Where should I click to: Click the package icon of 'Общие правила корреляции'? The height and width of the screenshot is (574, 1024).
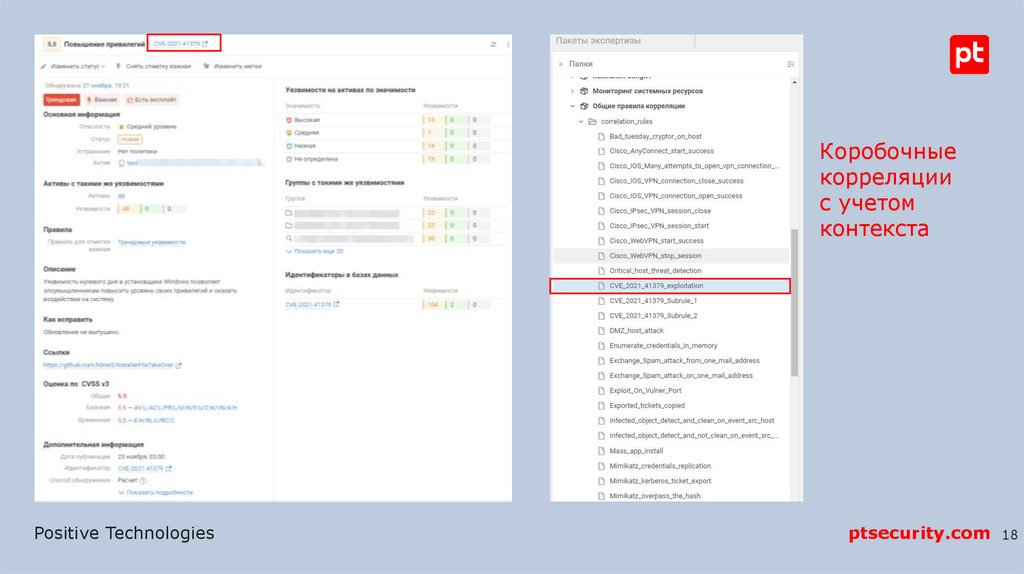point(584,106)
